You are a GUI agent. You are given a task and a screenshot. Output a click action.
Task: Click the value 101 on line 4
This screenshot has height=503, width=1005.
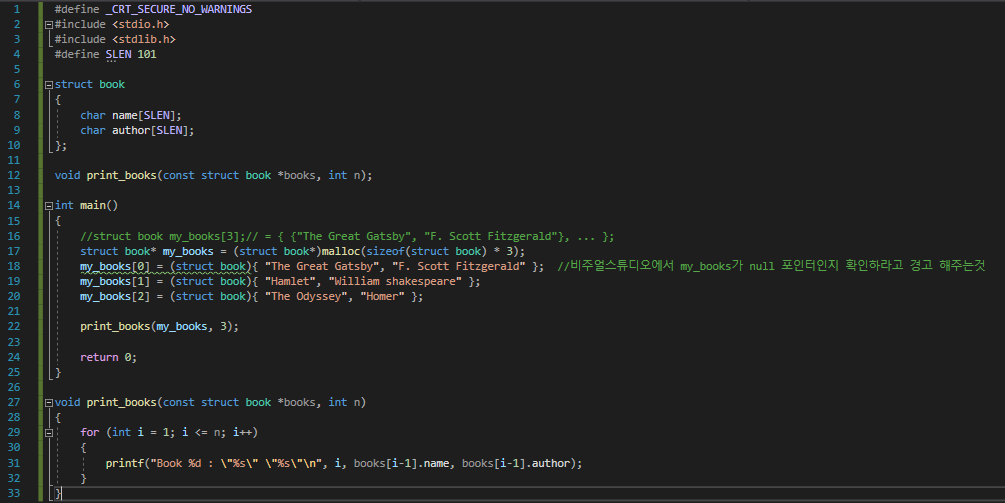[x=147, y=54]
